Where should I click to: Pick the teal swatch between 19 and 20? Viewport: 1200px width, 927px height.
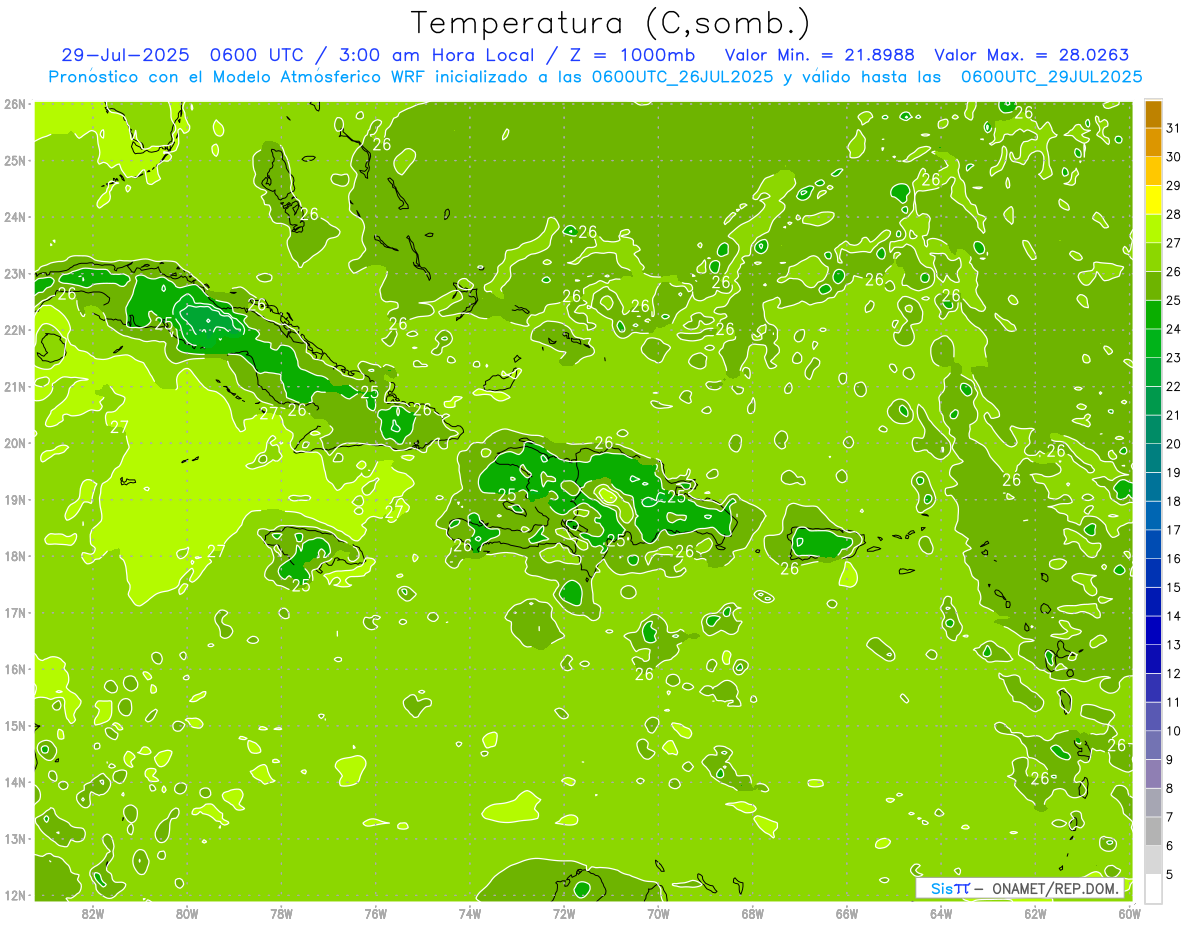tap(1153, 459)
